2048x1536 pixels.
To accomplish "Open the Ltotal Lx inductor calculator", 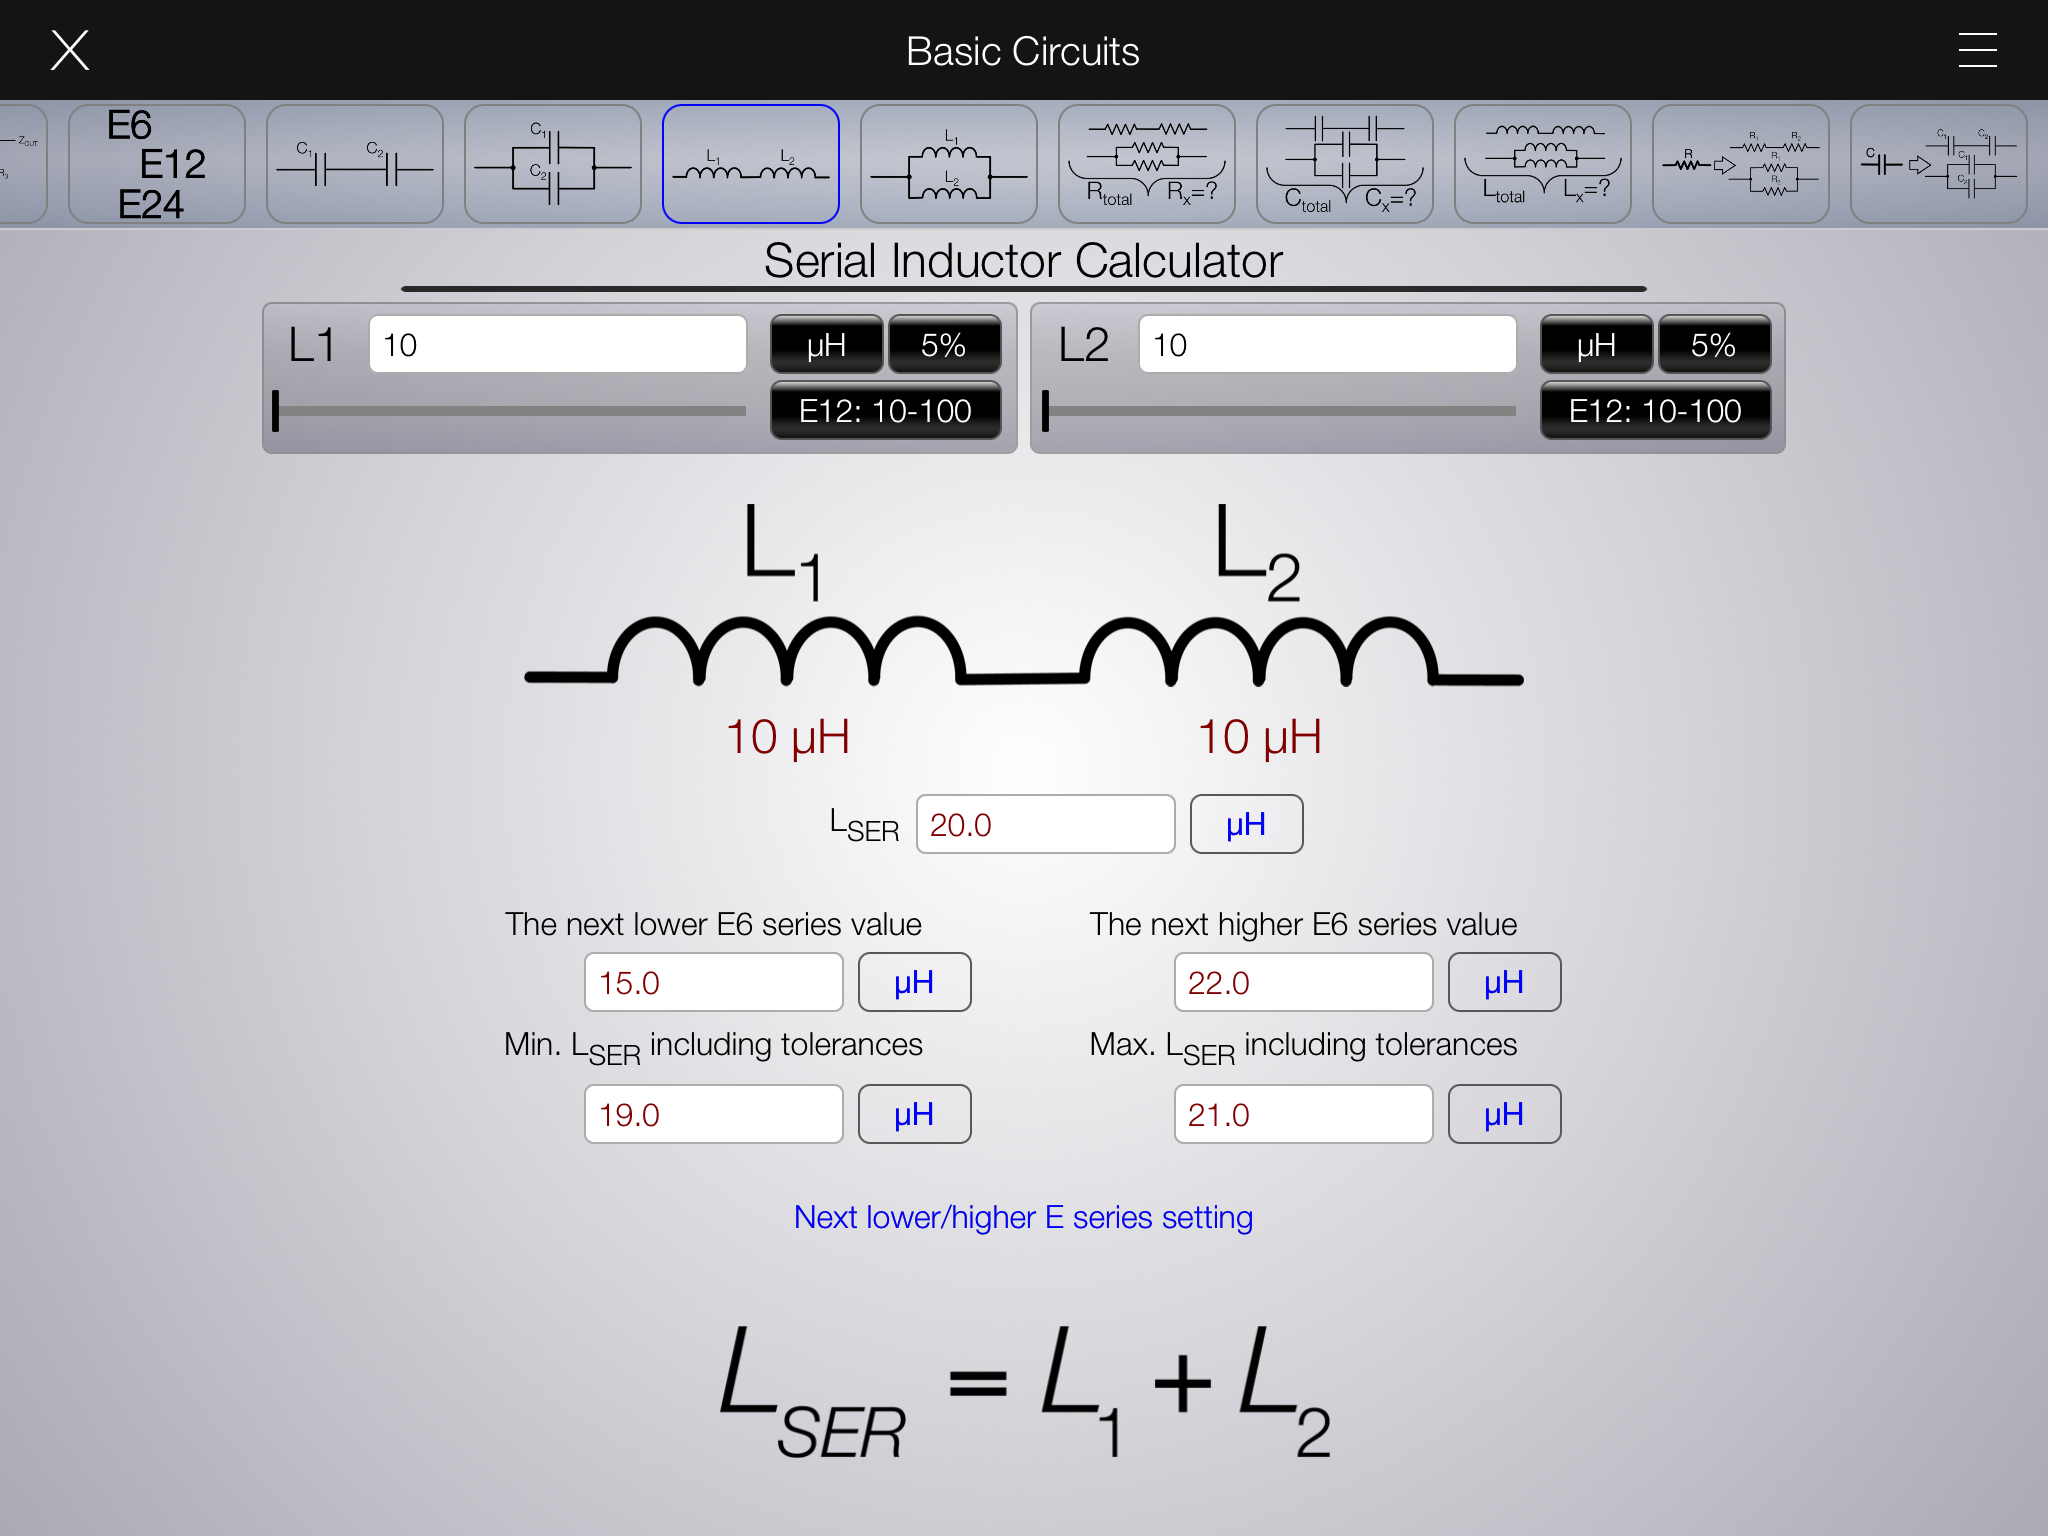I will pyautogui.click(x=1542, y=164).
